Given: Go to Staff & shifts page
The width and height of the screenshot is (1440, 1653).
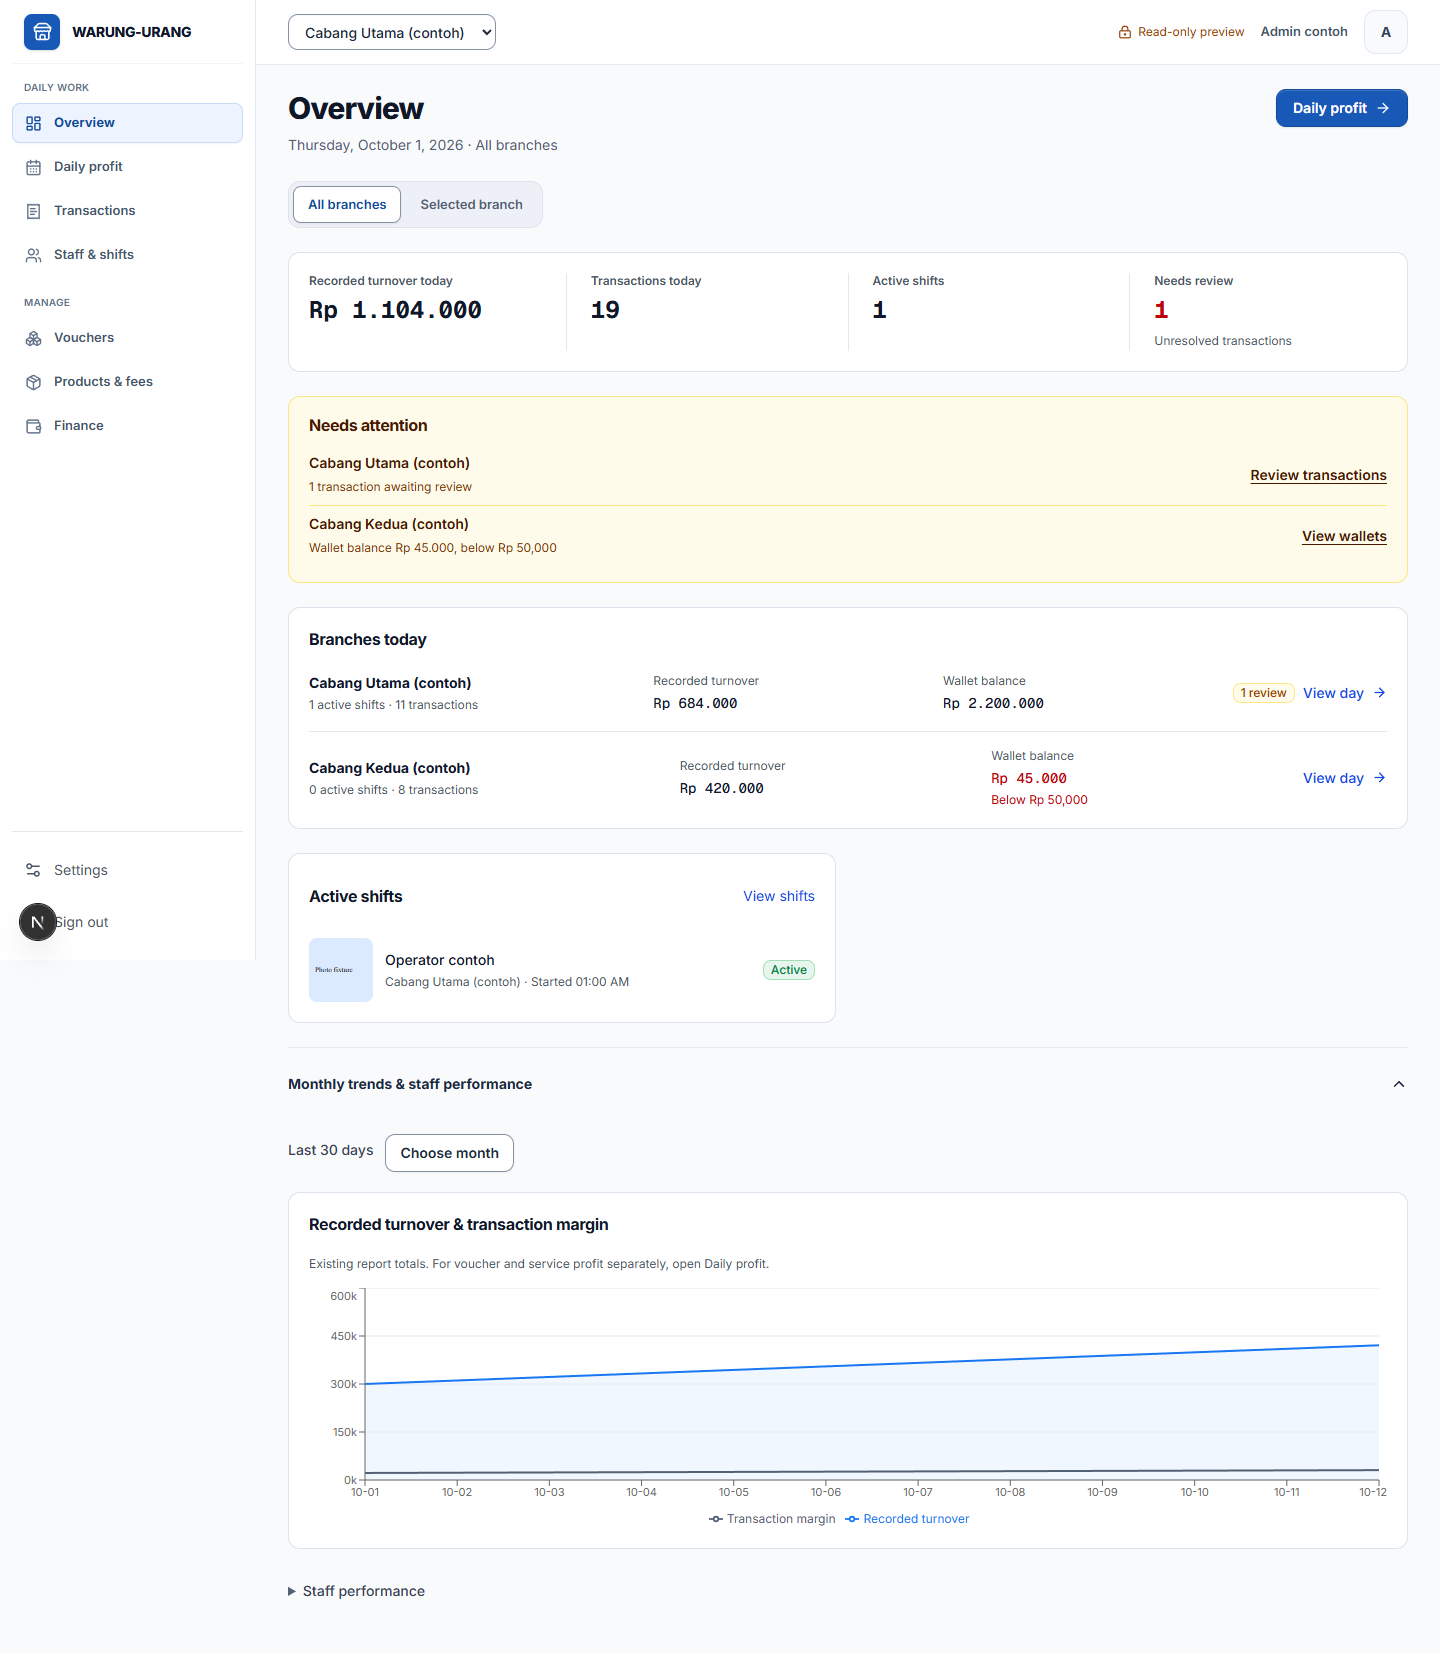Looking at the screenshot, I should point(127,255).
